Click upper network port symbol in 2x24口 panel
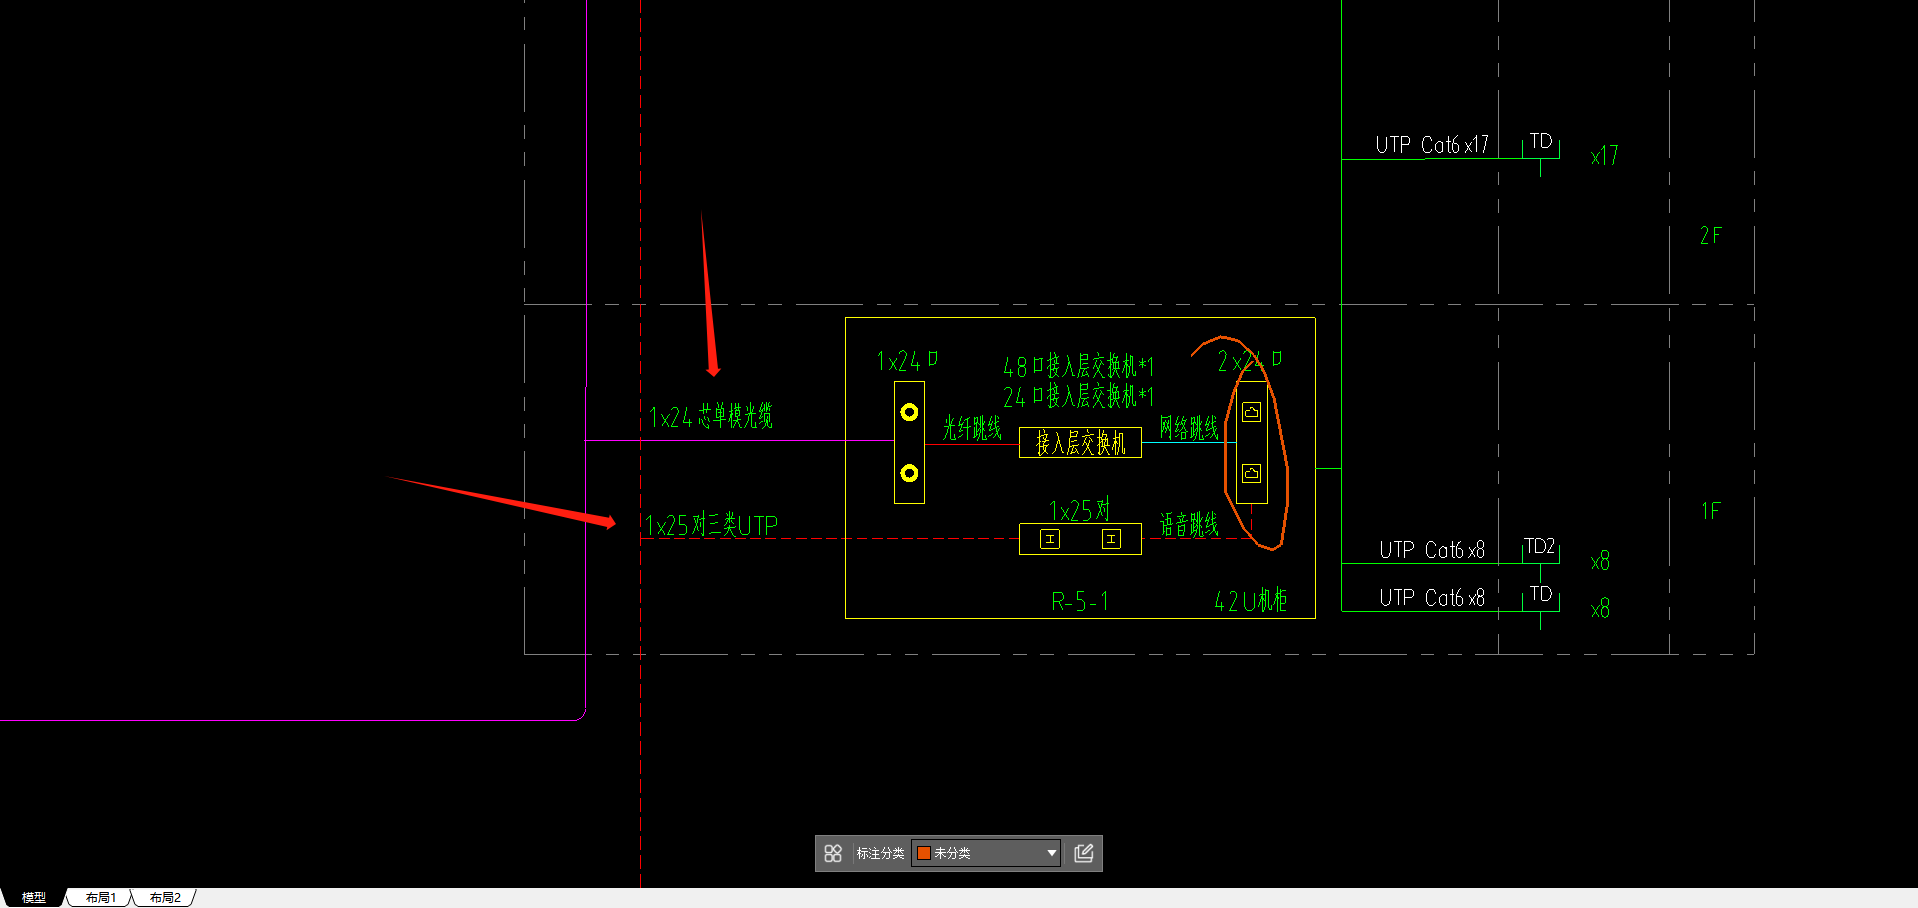 [1251, 412]
